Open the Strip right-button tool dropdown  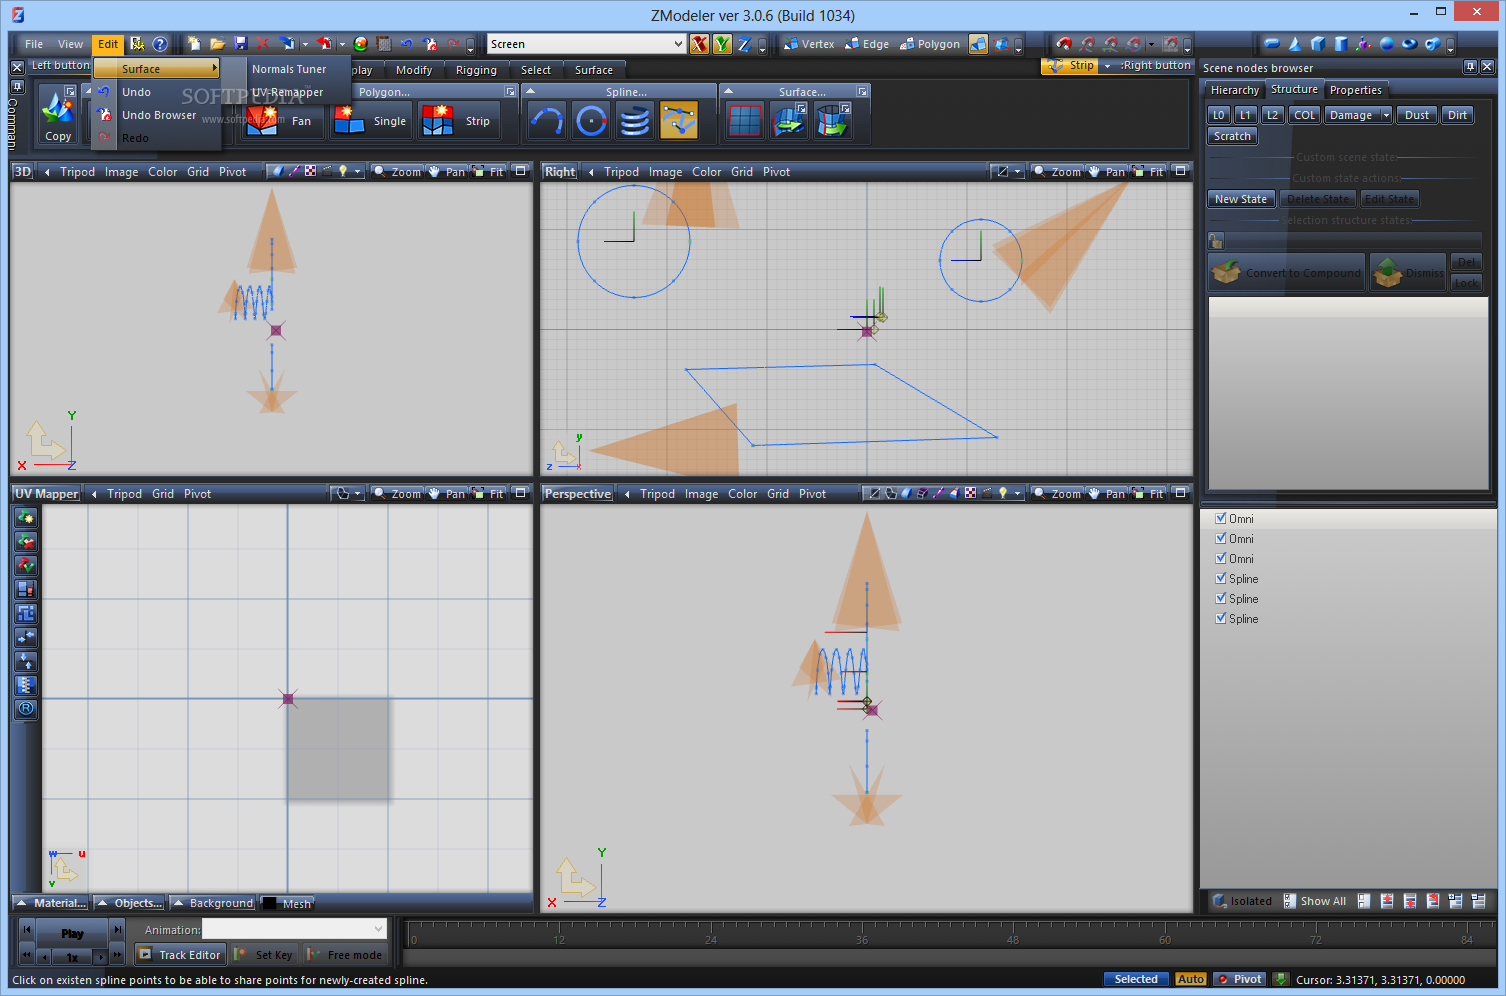(1107, 66)
